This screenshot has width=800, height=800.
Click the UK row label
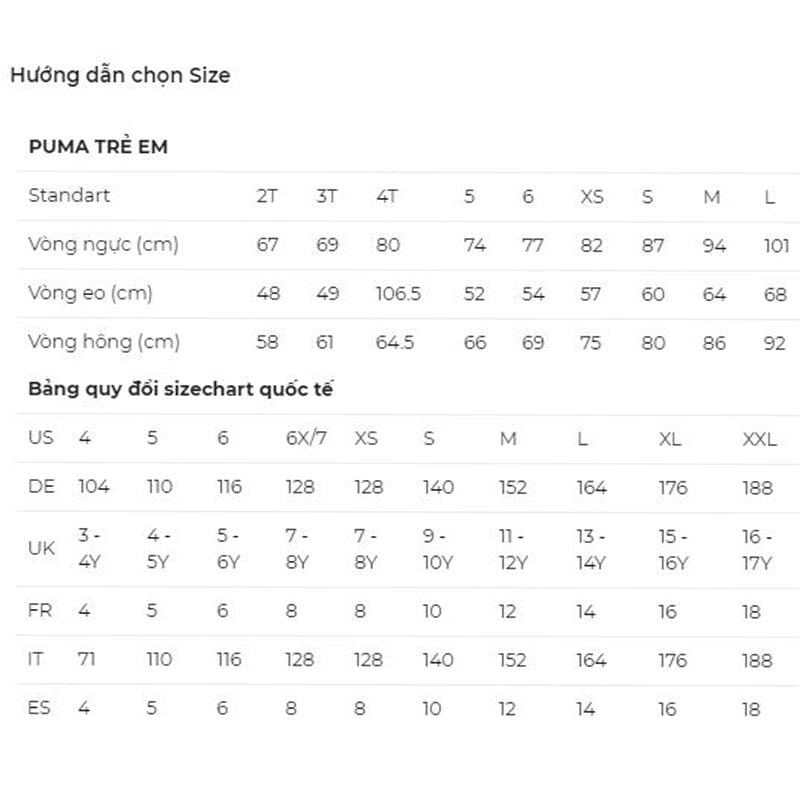coord(41,549)
